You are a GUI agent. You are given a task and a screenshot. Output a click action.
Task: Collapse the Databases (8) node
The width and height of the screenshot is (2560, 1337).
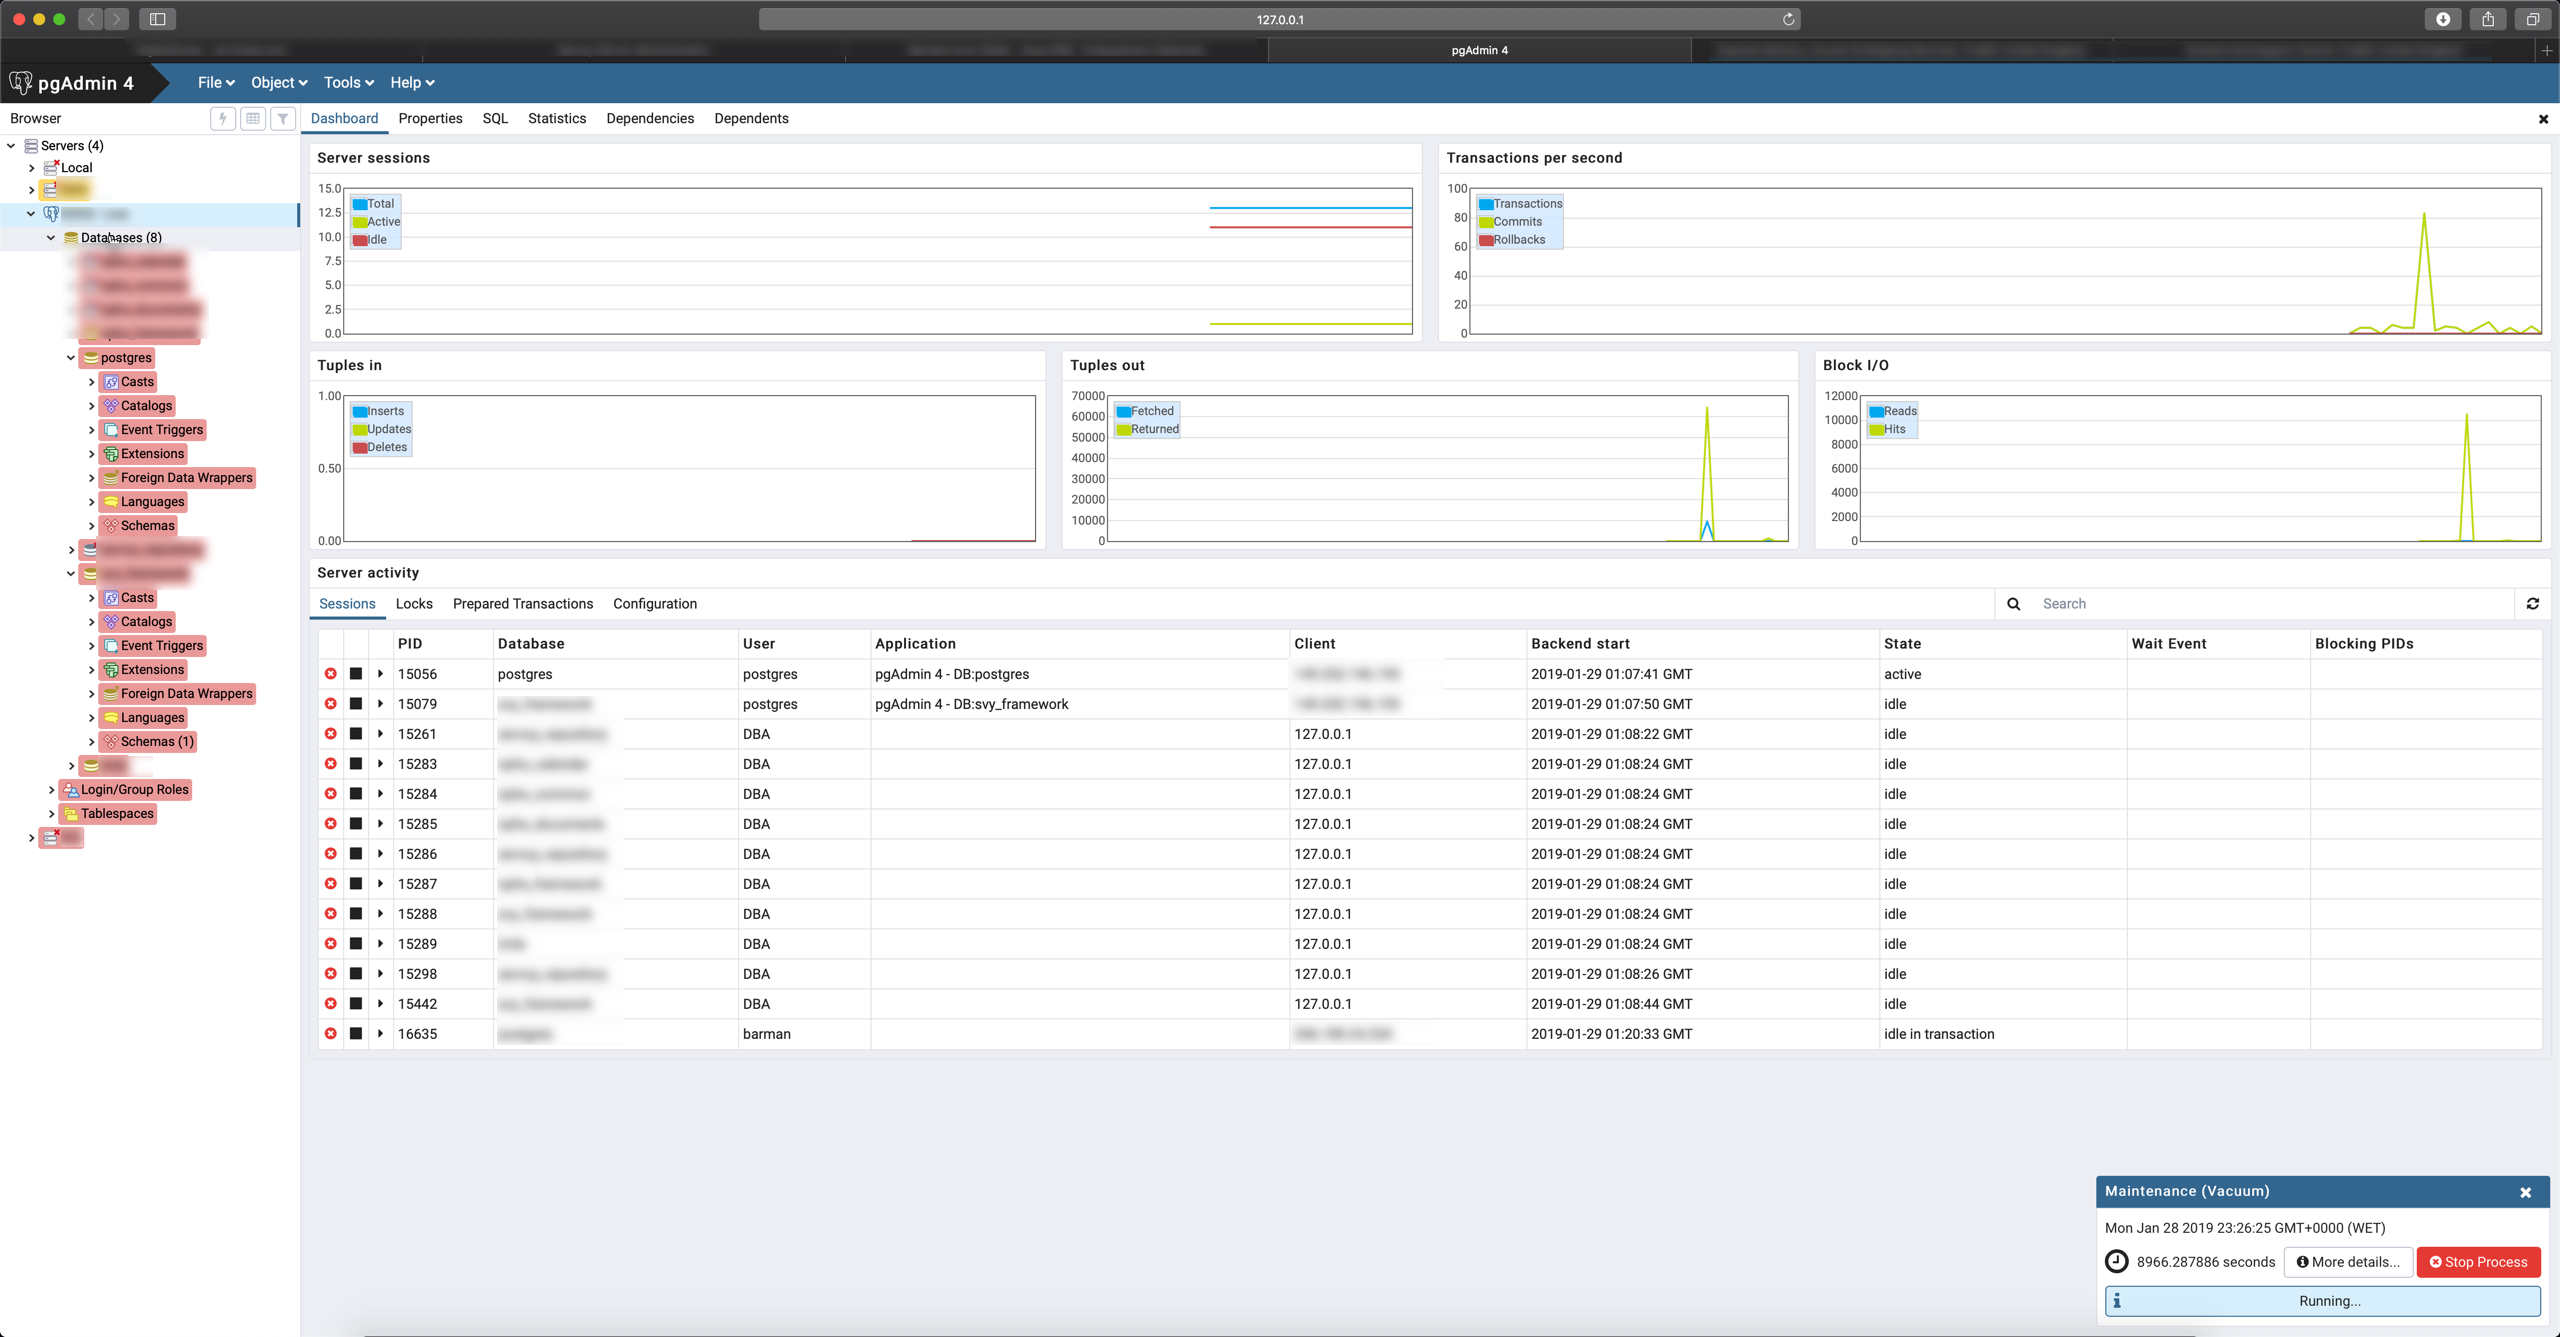[51, 238]
